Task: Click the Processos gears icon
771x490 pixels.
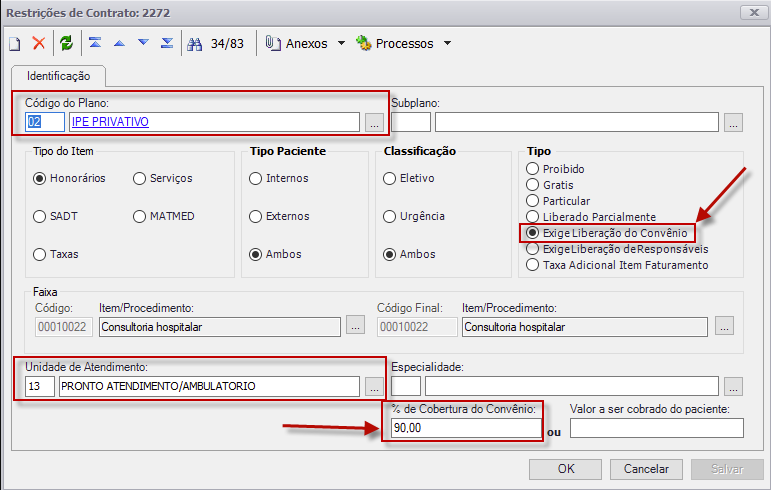Action: pyautogui.click(x=363, y=43)
